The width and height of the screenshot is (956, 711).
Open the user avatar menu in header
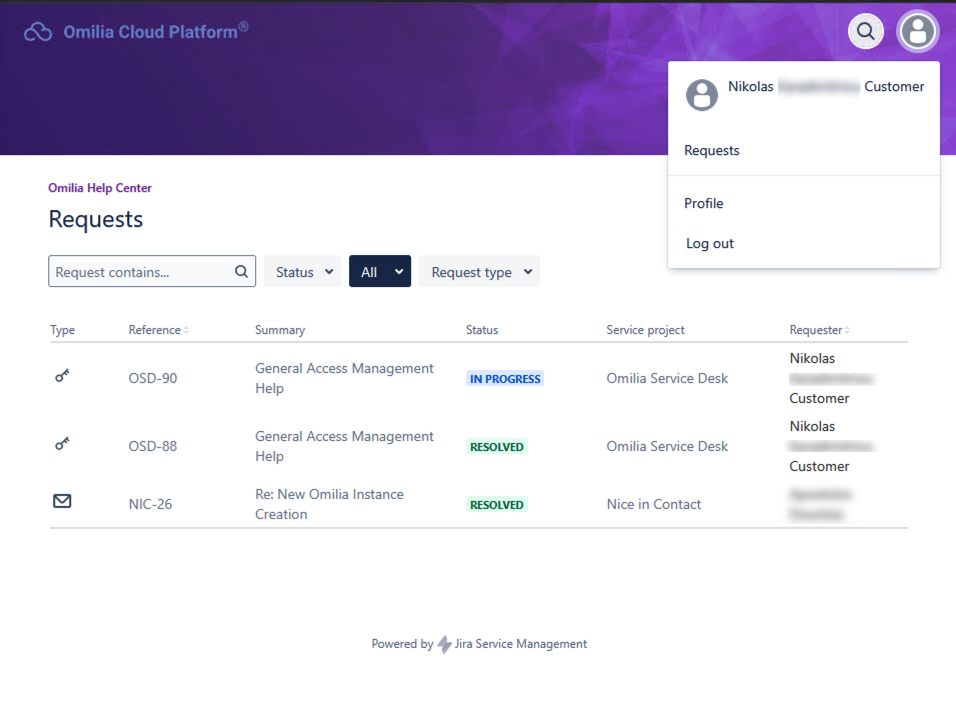tap(917, 32)
